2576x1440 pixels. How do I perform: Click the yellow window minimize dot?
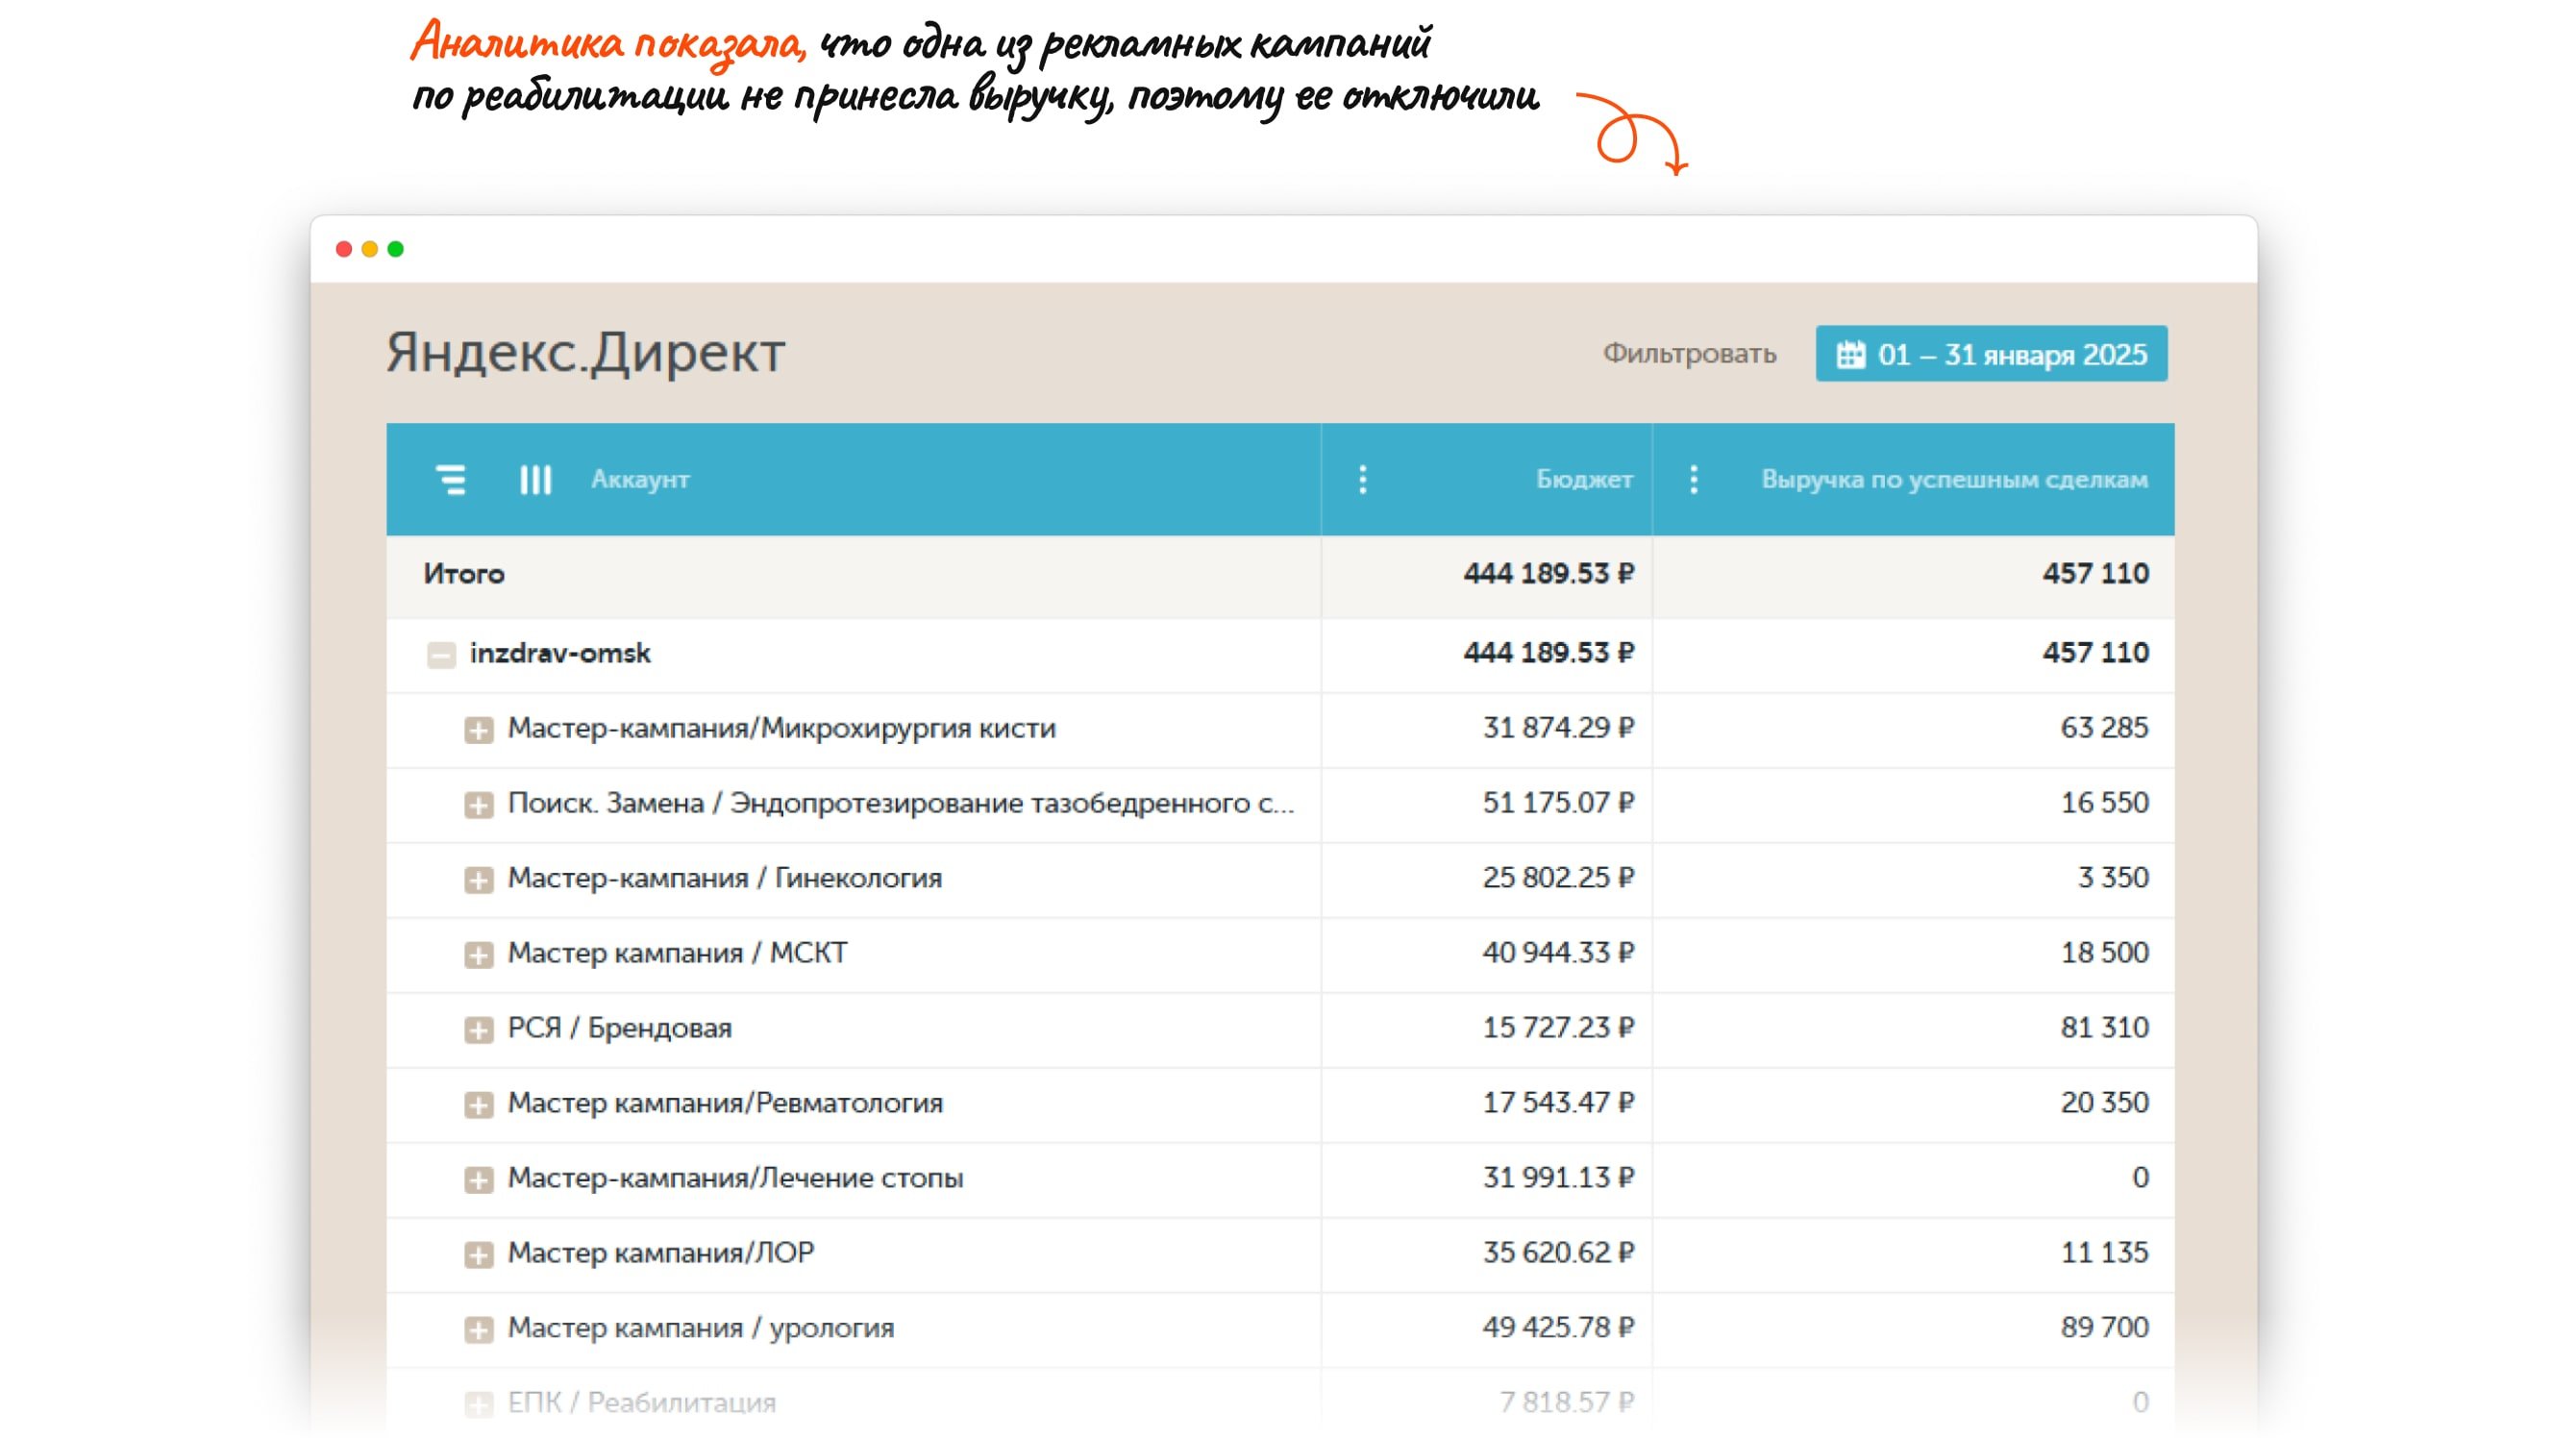[370, 249]
